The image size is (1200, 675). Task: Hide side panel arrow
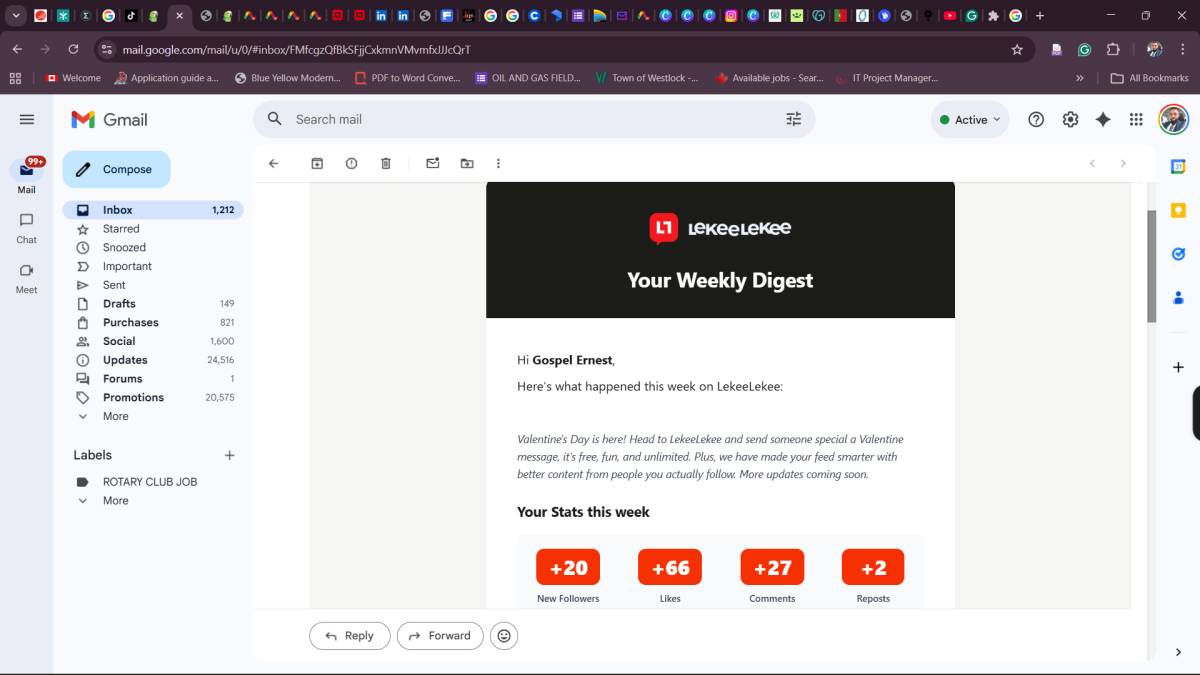pyautogui.click(x=1178, y=652)
